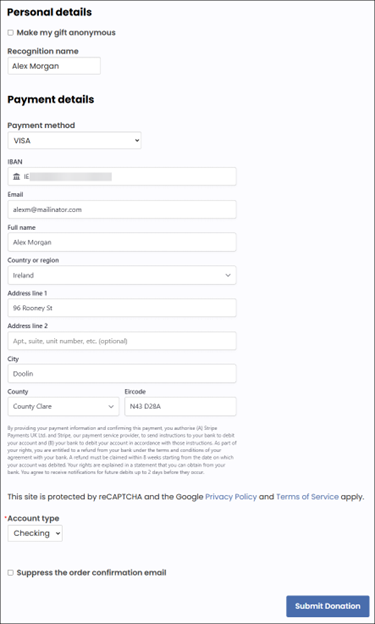
Task: Open the Terms of Service link
Action: (307, 497)
